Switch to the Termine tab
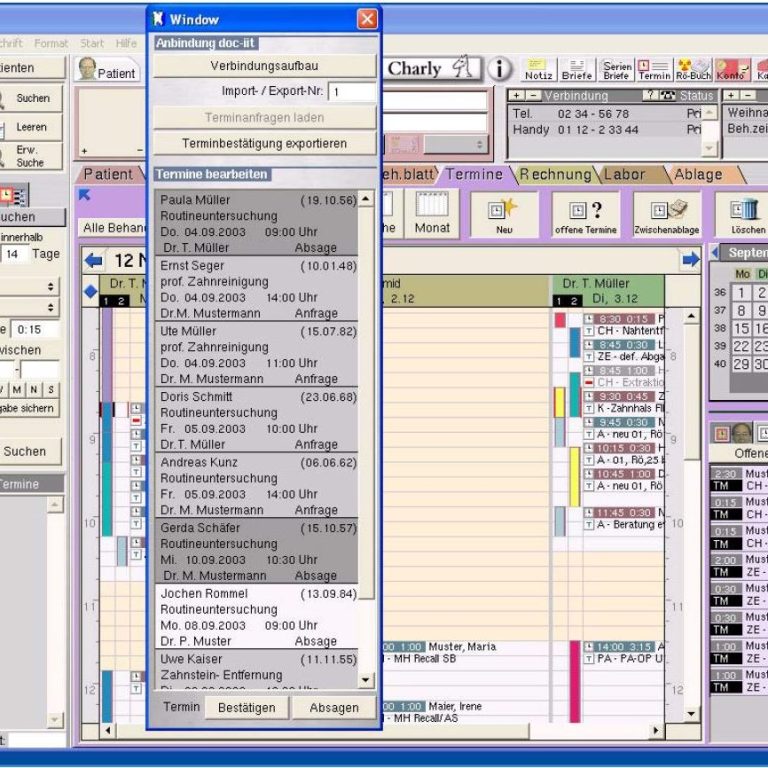Image resolution: width=768 pixels, height=768 pixels. click(474, 174)
